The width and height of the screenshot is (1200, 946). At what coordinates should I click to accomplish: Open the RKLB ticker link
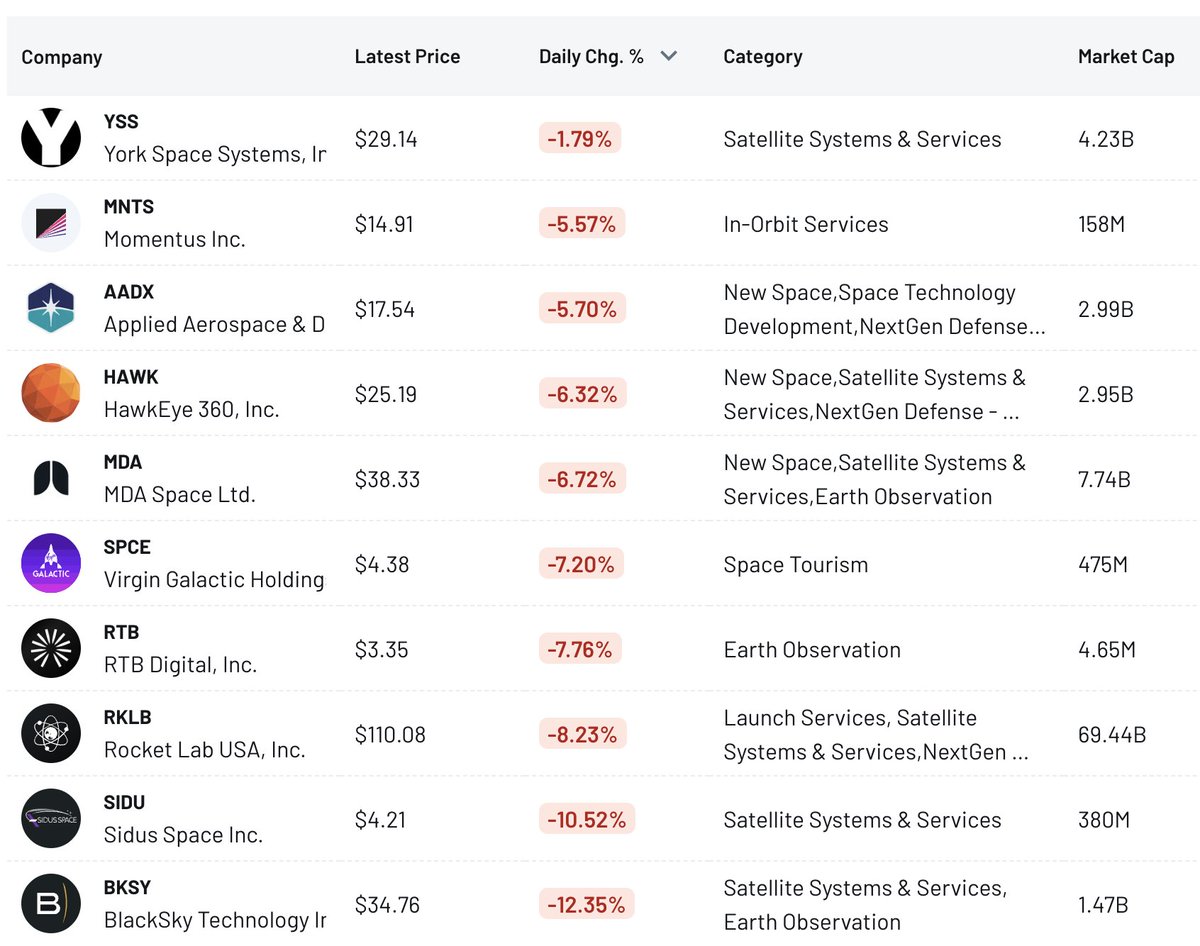127,717
